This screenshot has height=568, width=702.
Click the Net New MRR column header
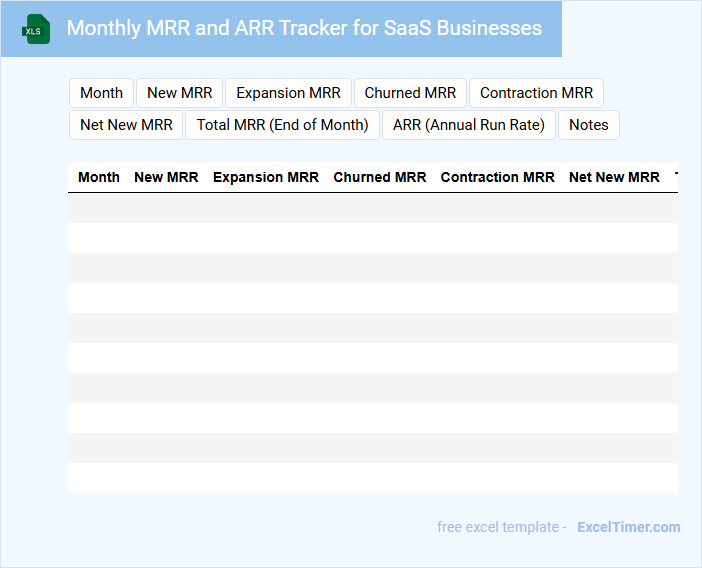614,177
